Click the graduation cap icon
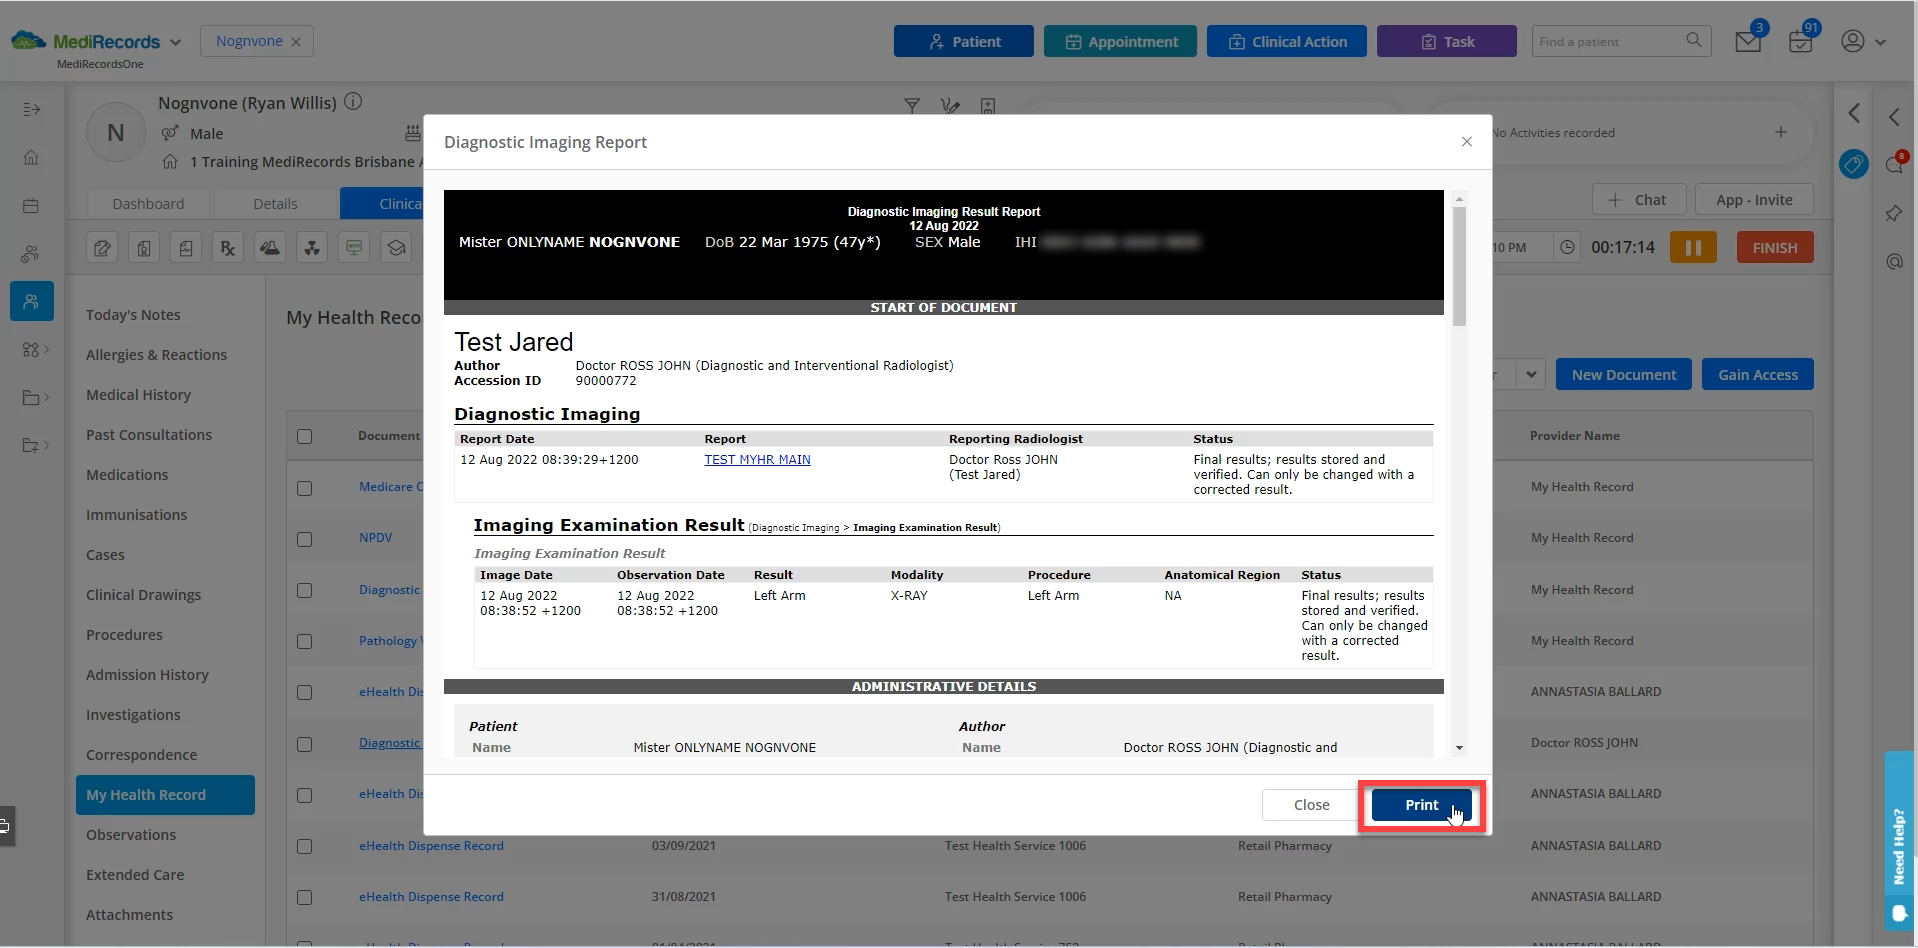The width and height of the screenshot is (1918, 948). coord(396,247)
